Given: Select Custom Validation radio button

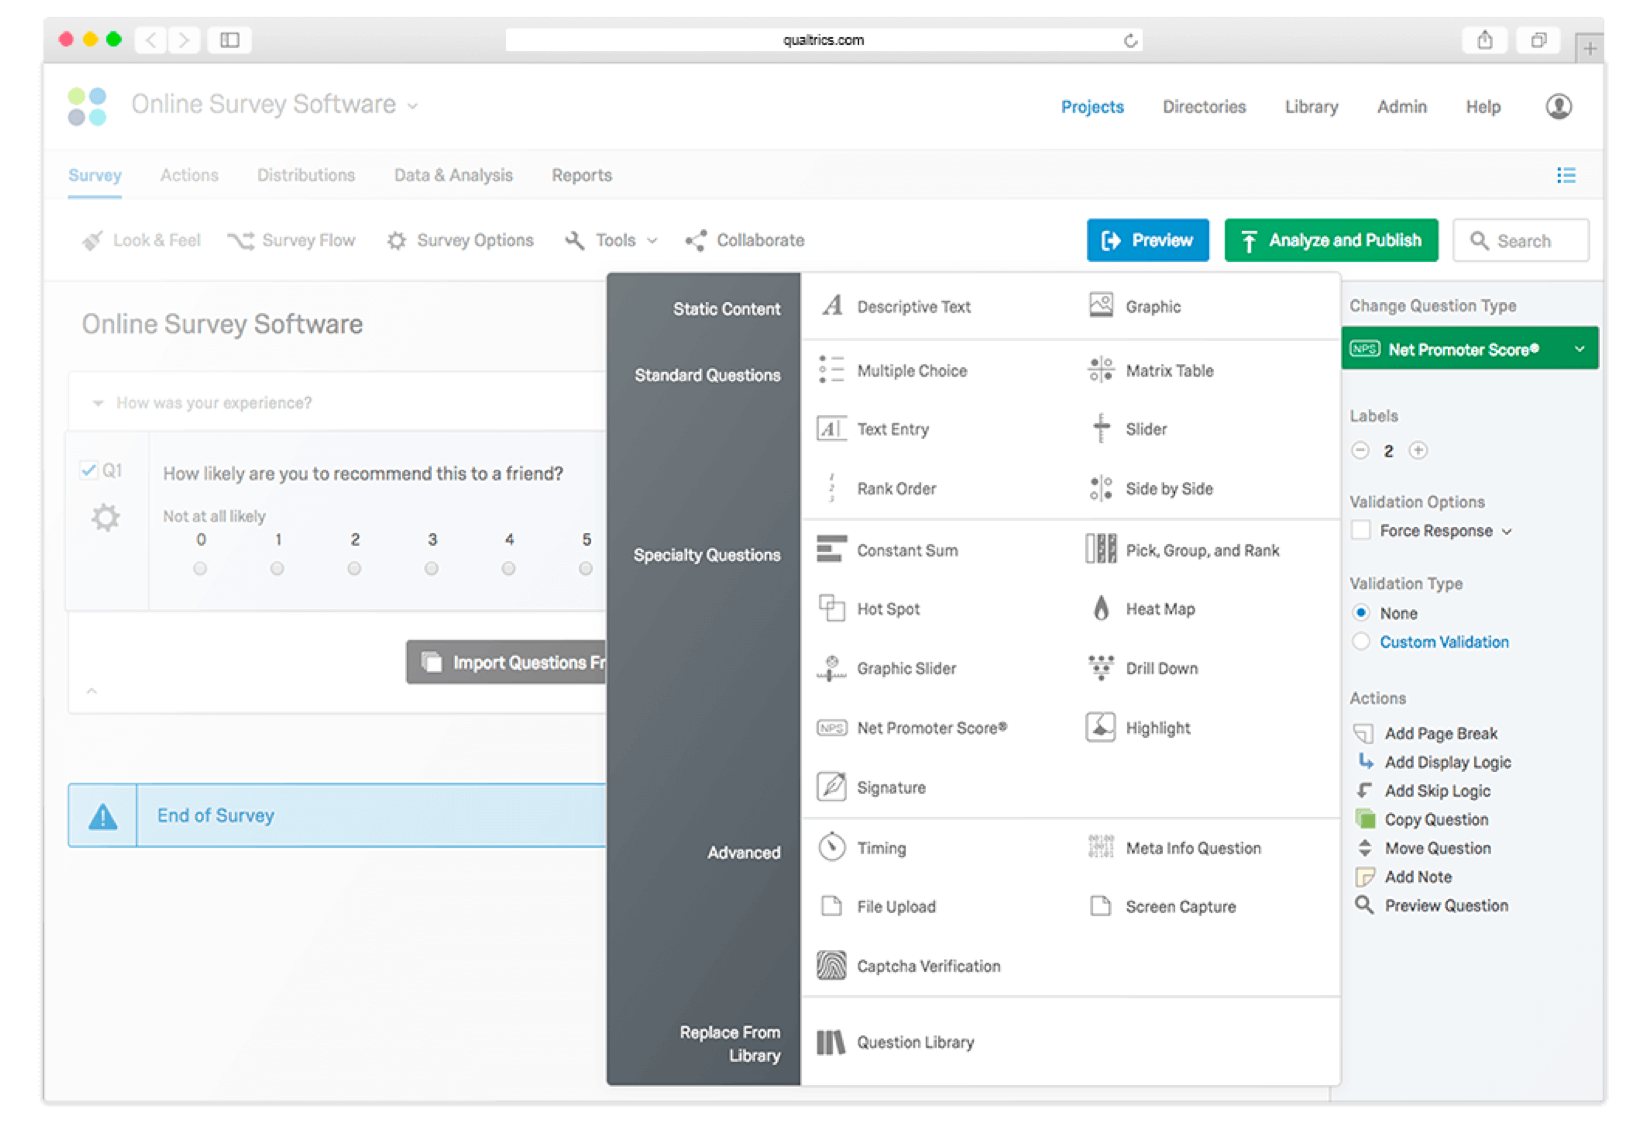Looking at the screenshot, I should (x=1360, y=641).
